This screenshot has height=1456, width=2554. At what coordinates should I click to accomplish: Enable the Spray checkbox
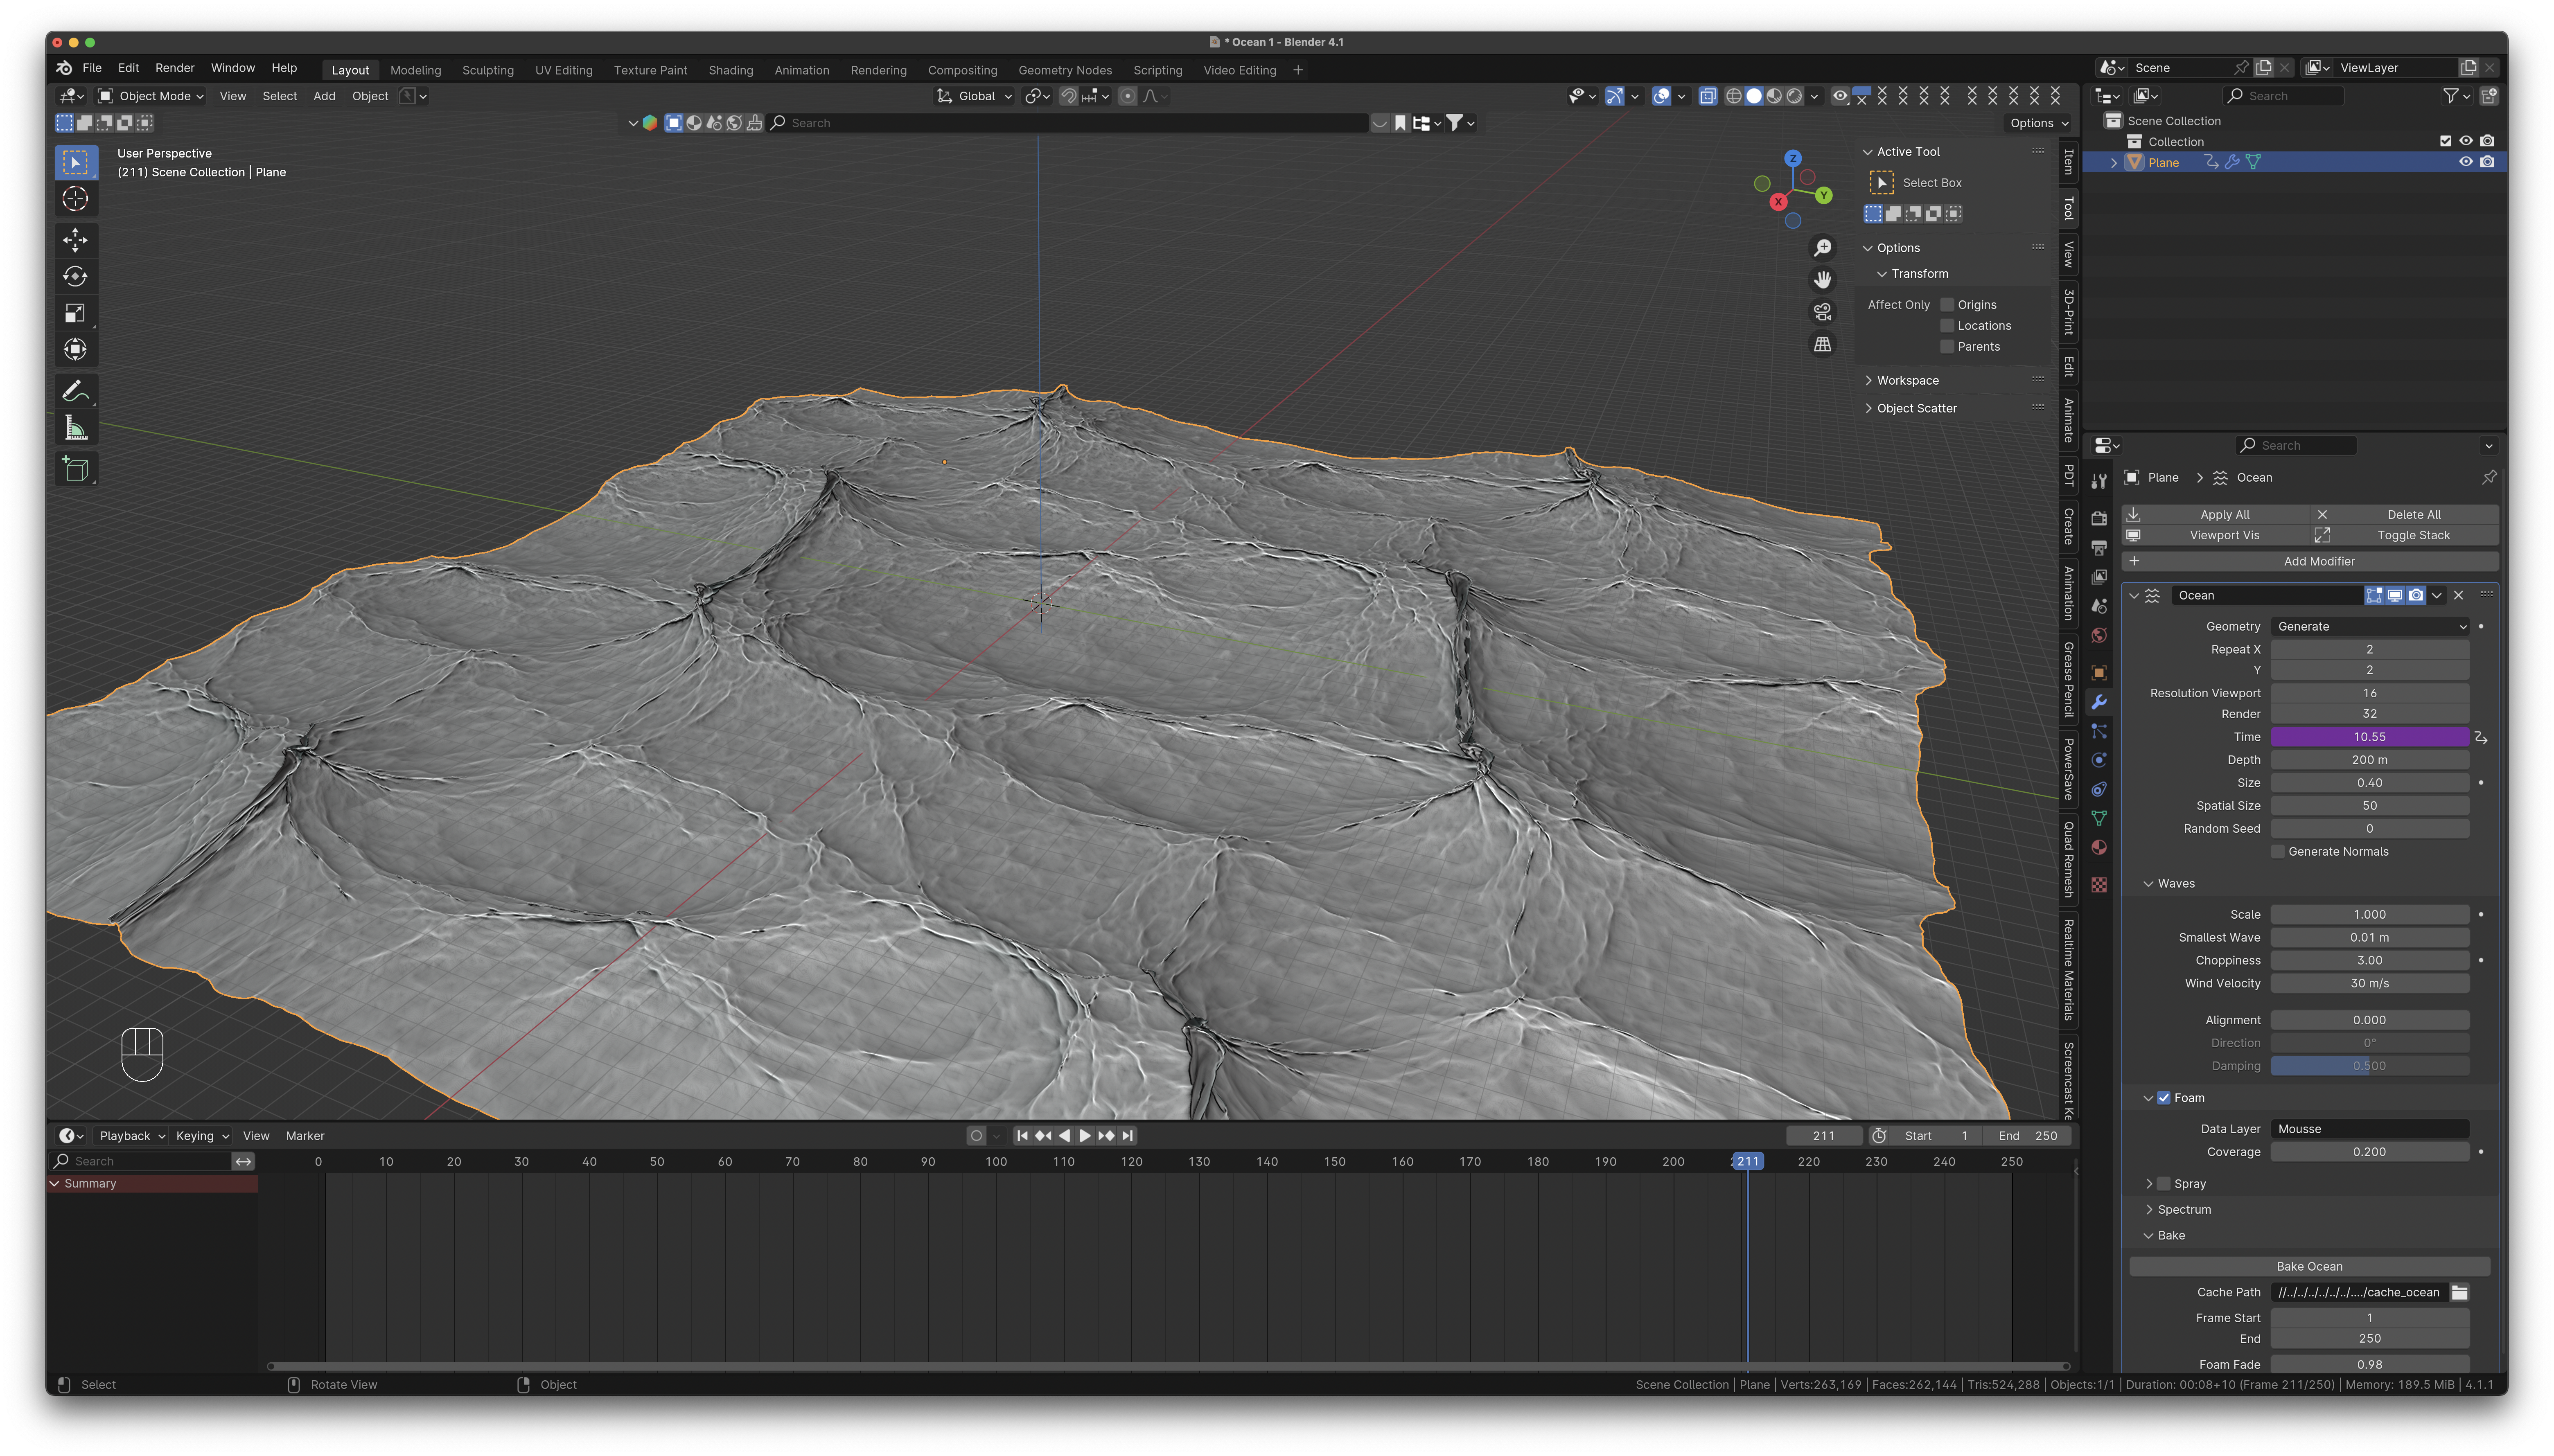coord(2164,1184)
